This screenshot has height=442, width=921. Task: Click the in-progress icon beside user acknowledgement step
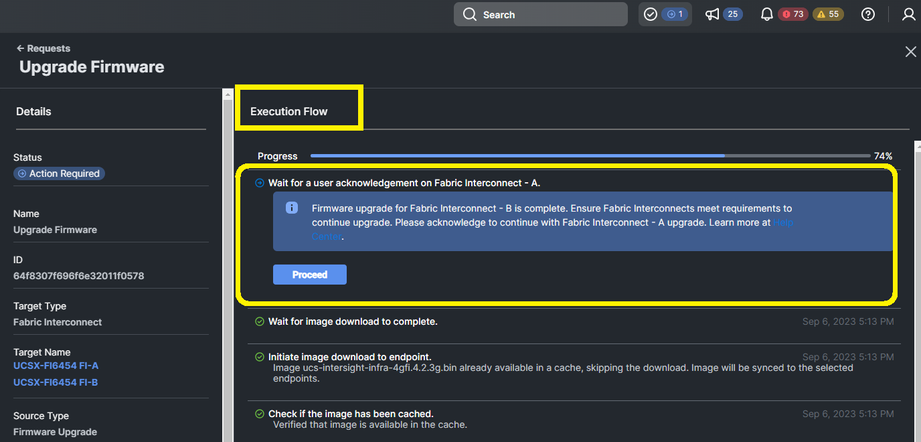coord(259,183)
